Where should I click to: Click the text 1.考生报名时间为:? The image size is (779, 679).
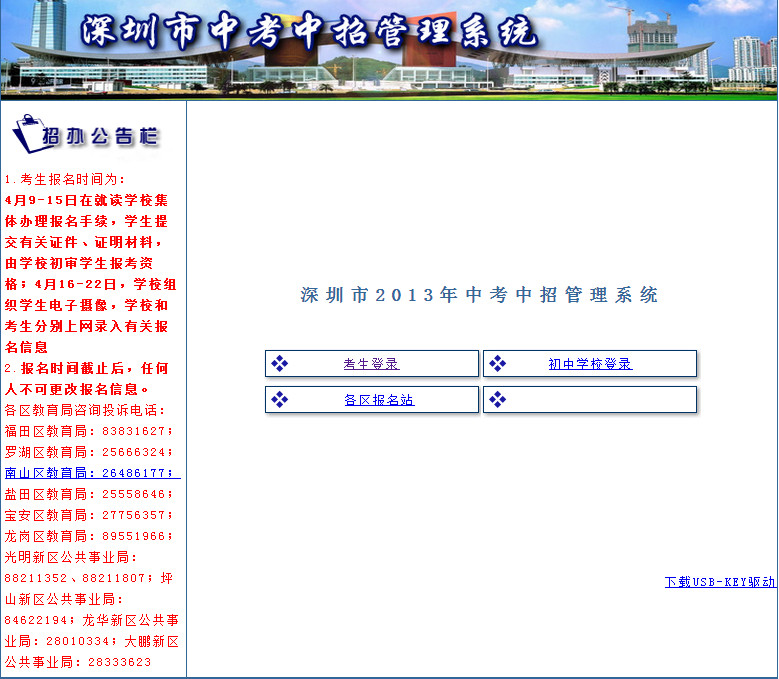pos(65,179)
